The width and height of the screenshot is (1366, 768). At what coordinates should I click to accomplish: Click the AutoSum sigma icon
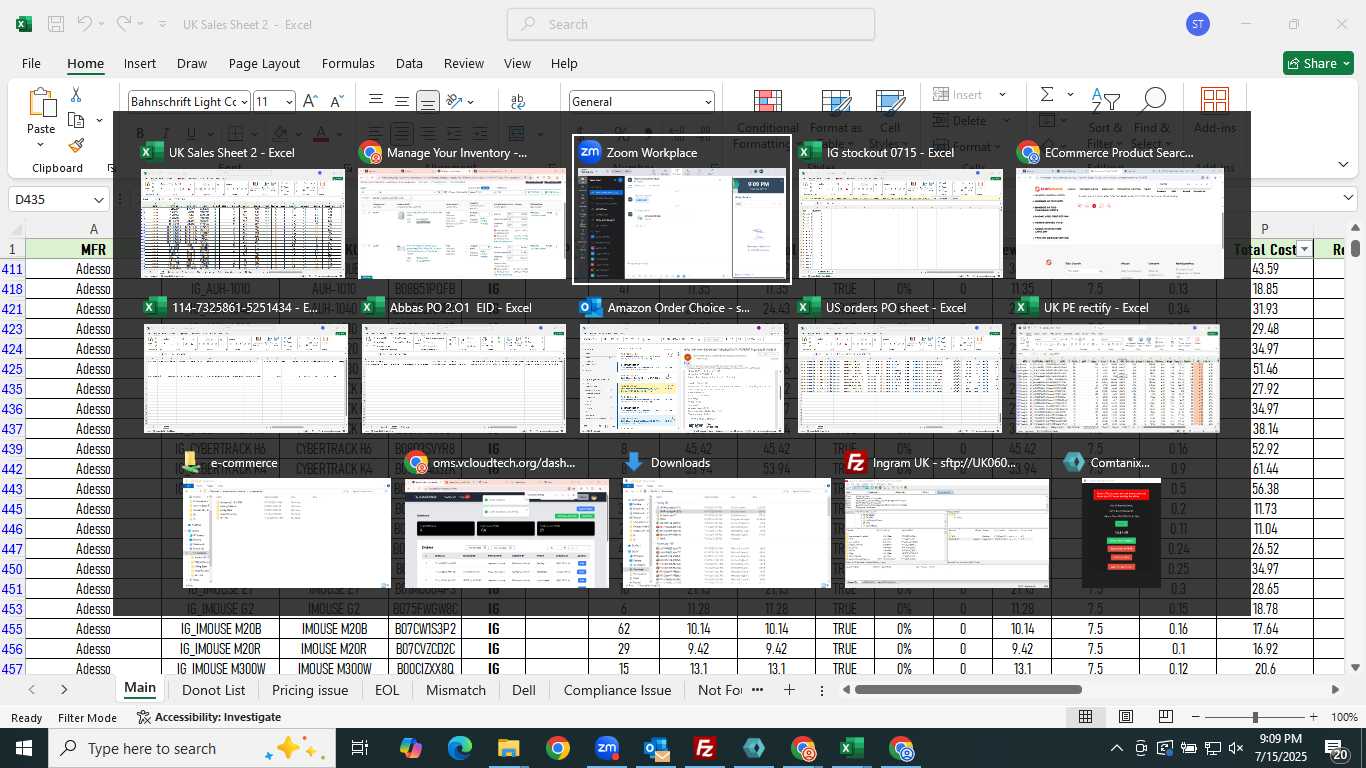pyautogui.click(x=1047, y=94)
